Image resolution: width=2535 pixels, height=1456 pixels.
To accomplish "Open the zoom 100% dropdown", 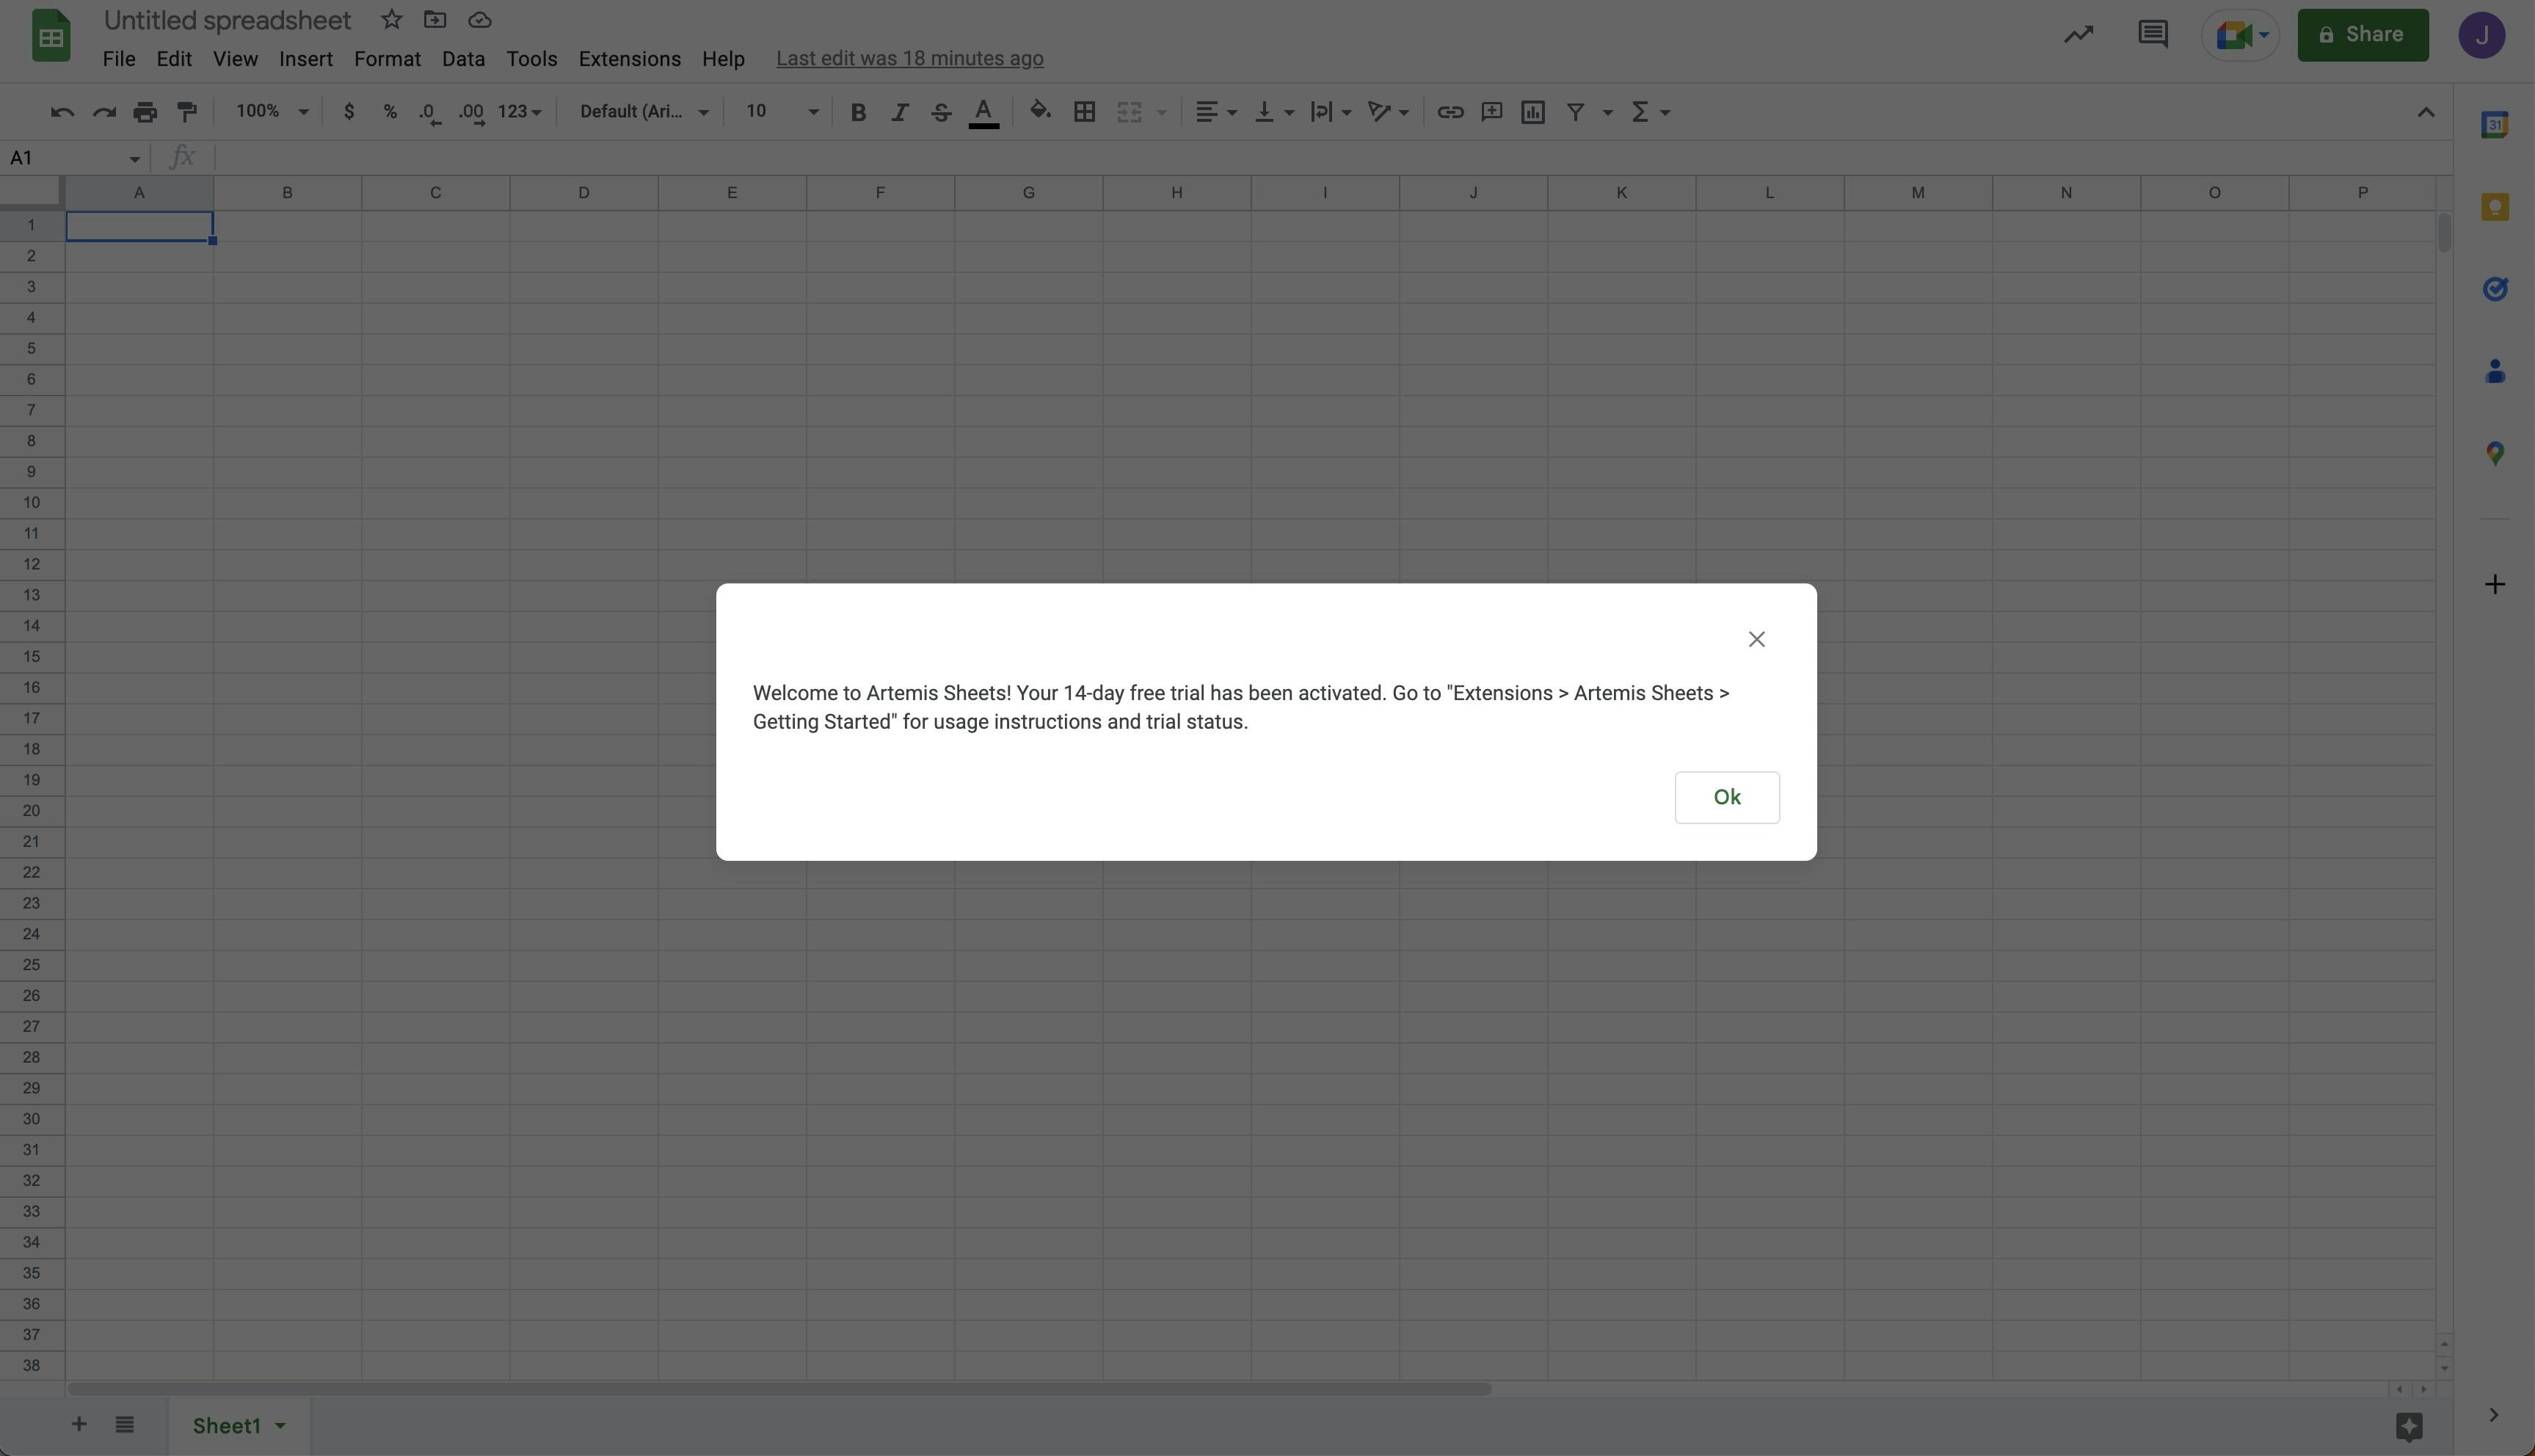I will pos(271,112).
